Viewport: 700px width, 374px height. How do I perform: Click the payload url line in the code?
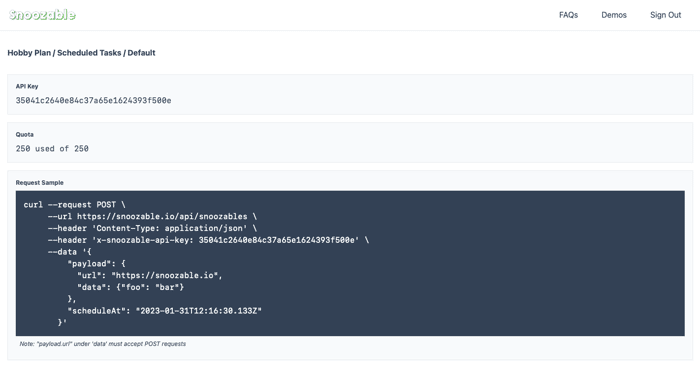[150, 275]
